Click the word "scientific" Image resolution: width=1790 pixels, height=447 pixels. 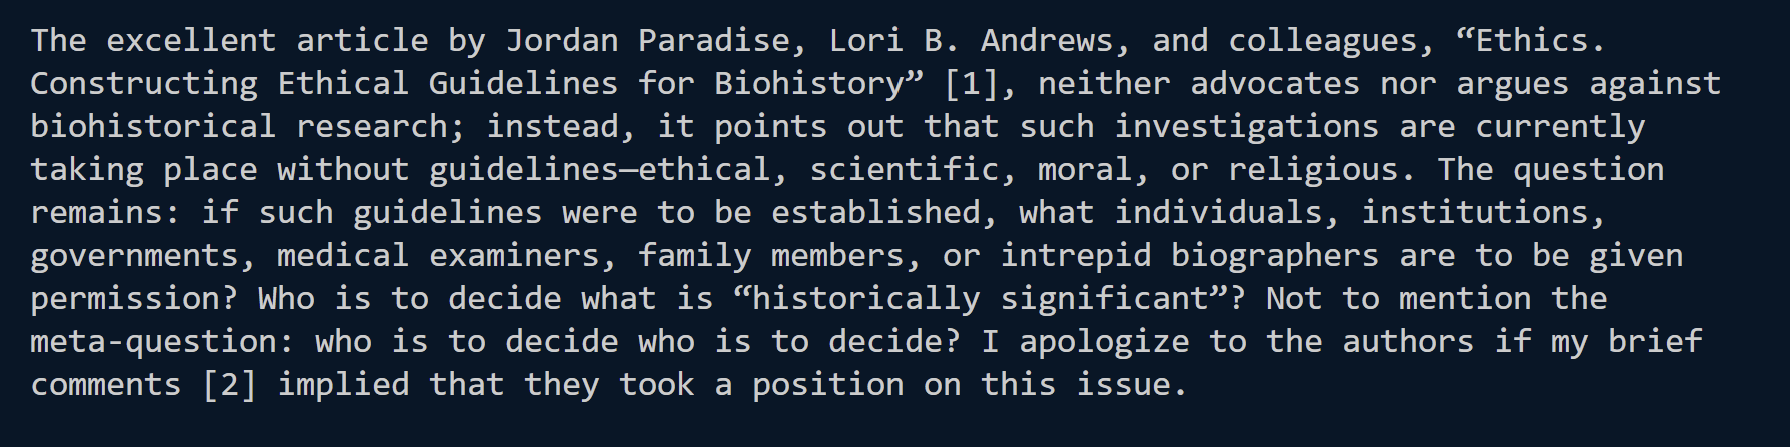[x=904, y=170]
